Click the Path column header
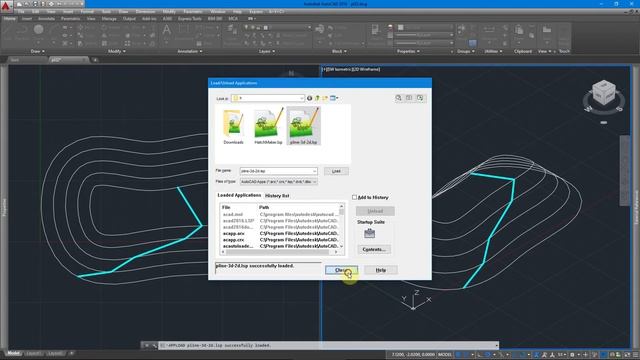The image size is (640, 360). [298, 207]
